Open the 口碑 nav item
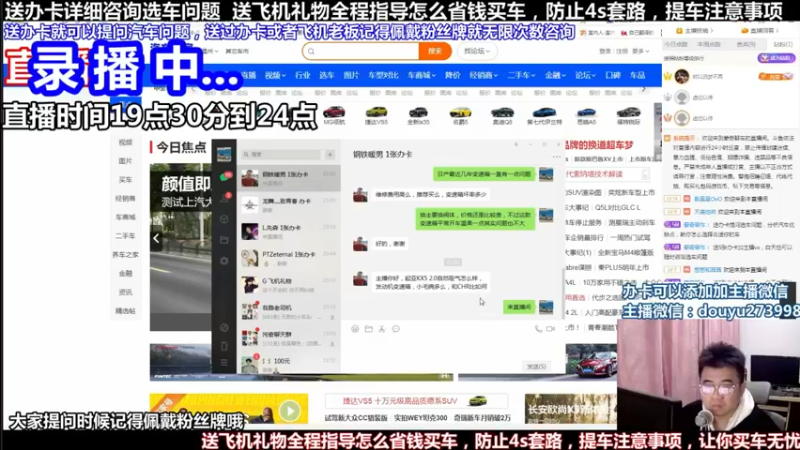Viewport: 800px width, 450px height. point(613,76)
